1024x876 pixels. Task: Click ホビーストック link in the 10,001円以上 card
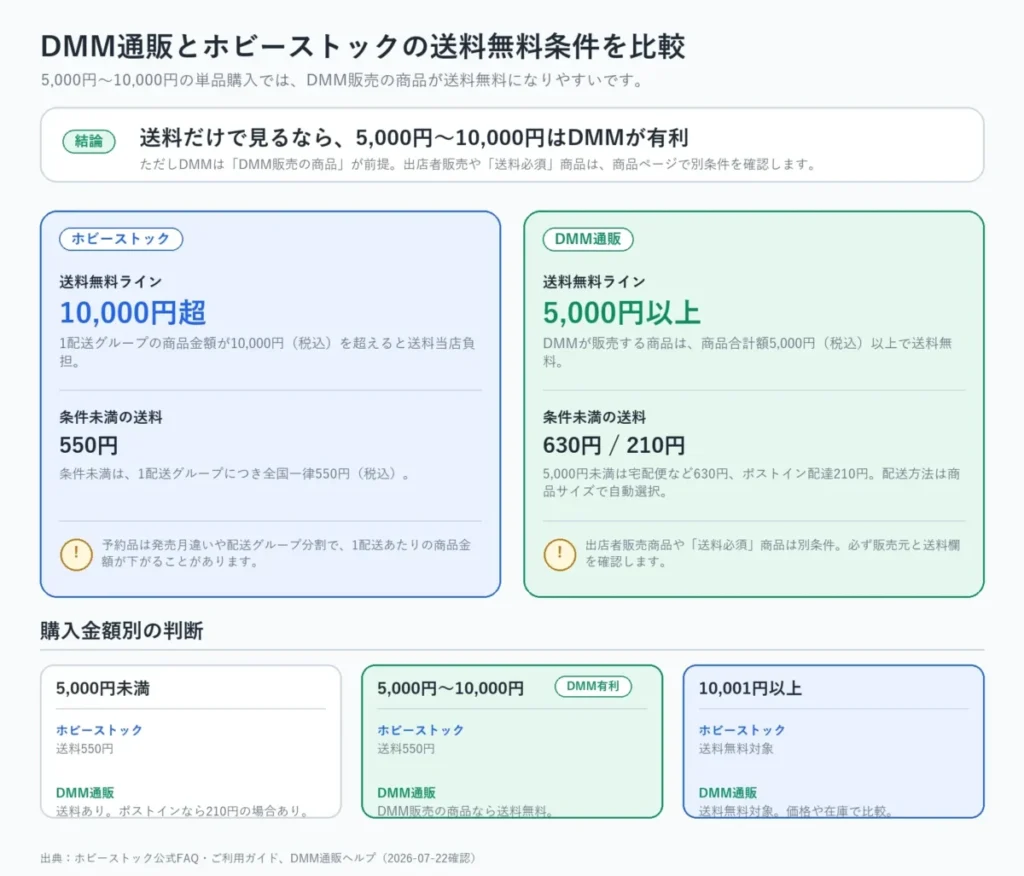[742, 730]
